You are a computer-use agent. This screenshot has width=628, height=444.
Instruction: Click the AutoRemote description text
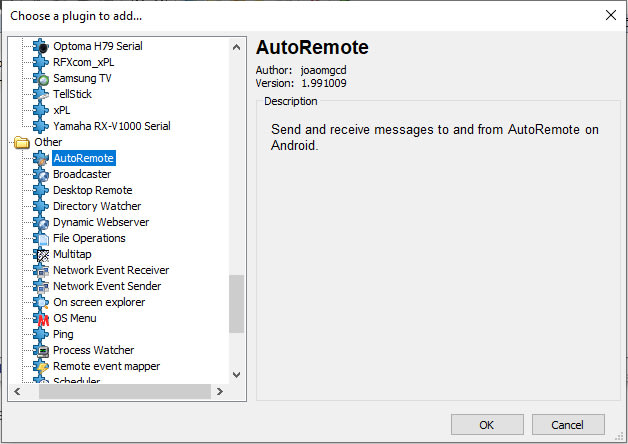pos(435,137)
